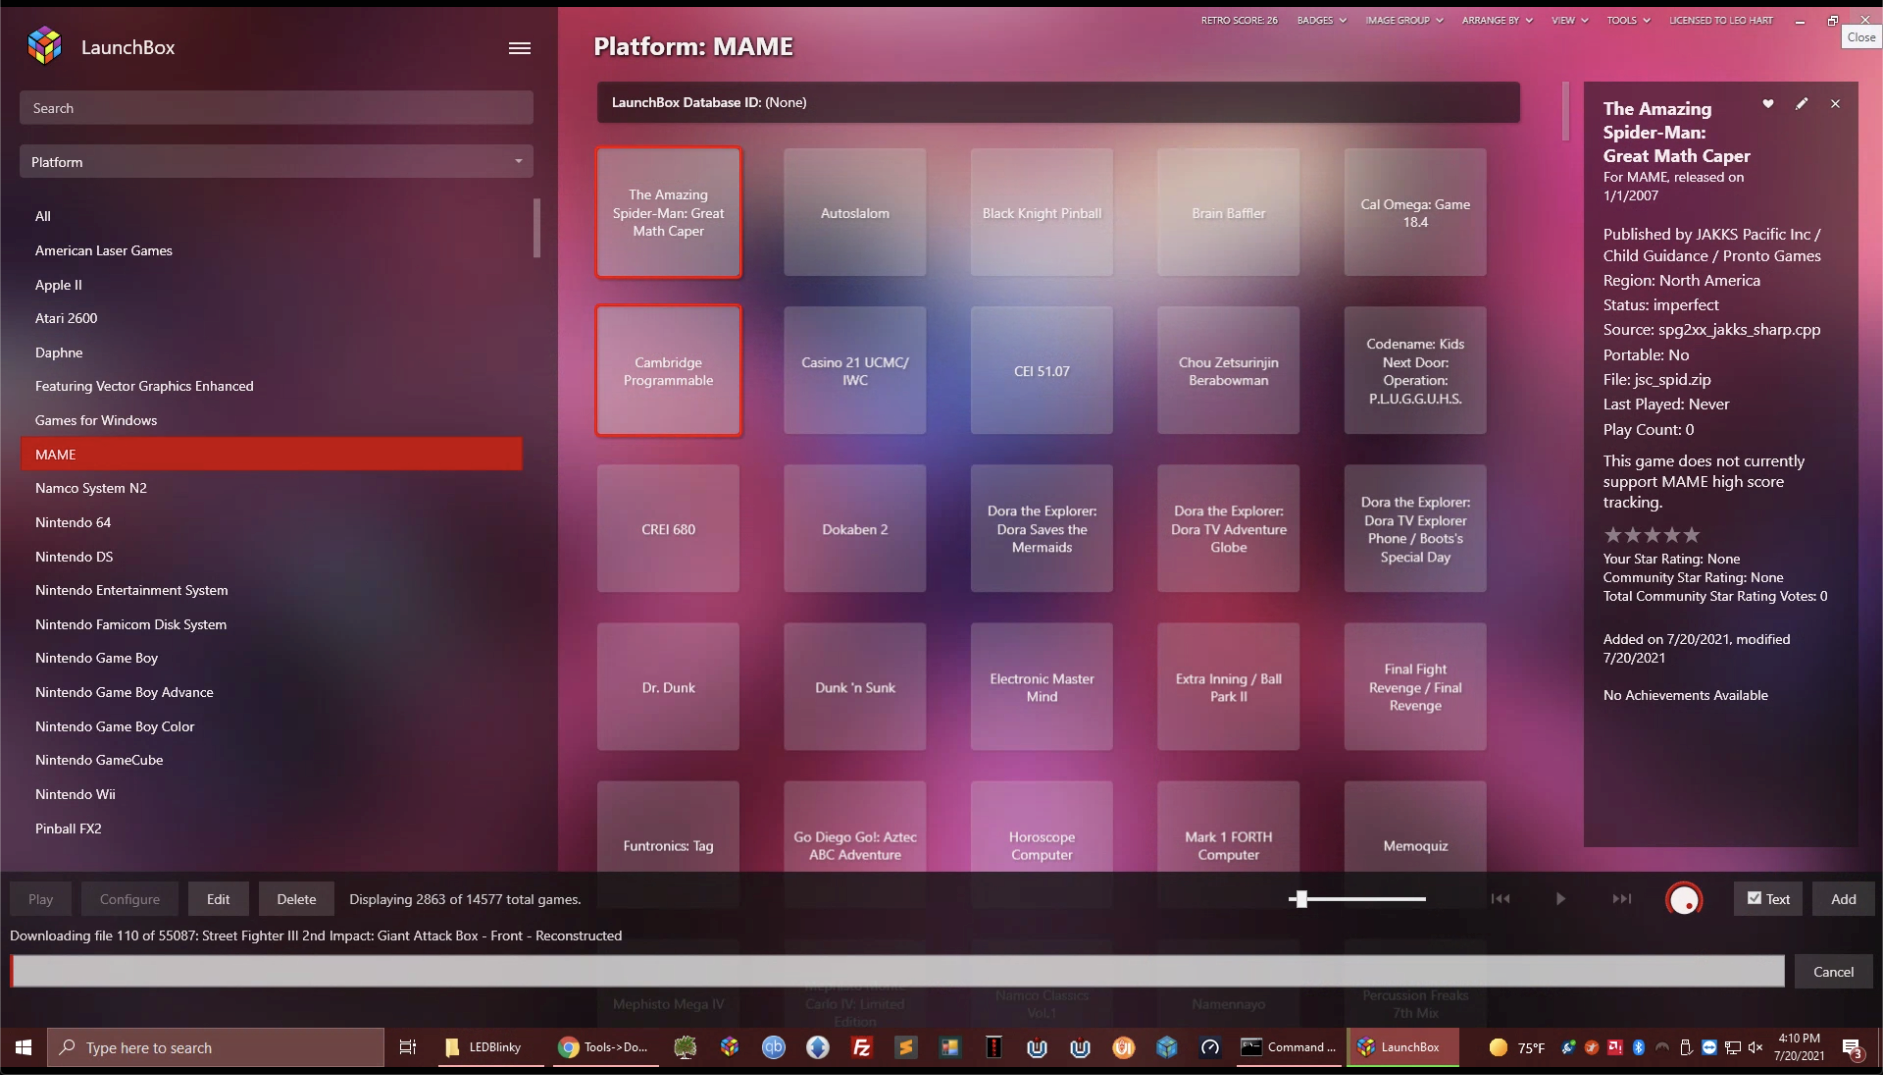
Task: Click the Configure button
Action: click(130, 899)
